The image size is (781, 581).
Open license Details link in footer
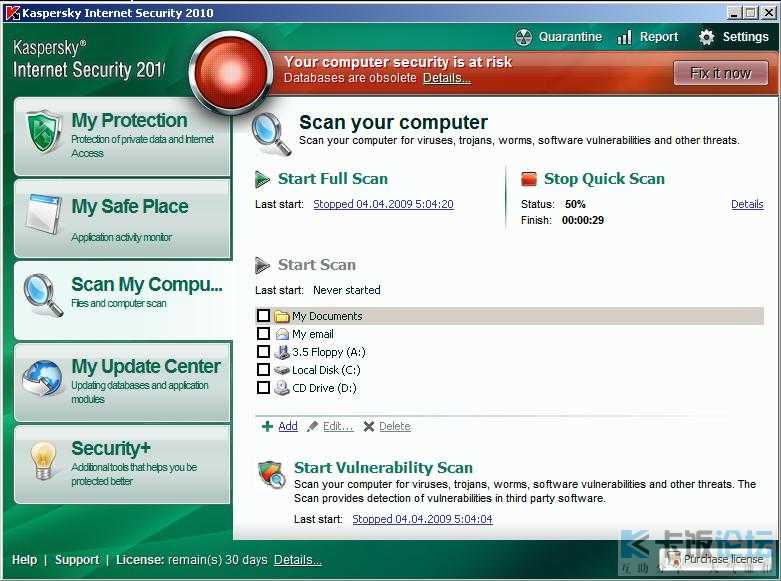297,560
